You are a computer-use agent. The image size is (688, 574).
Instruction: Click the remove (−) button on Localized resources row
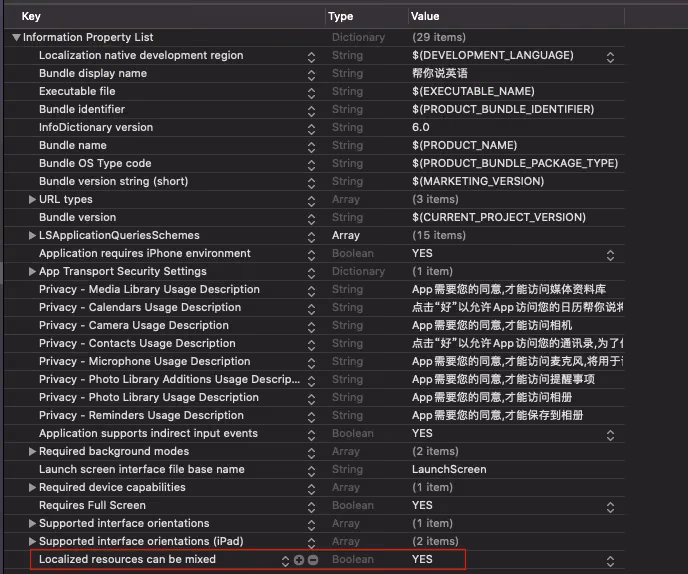coord(313,560)
